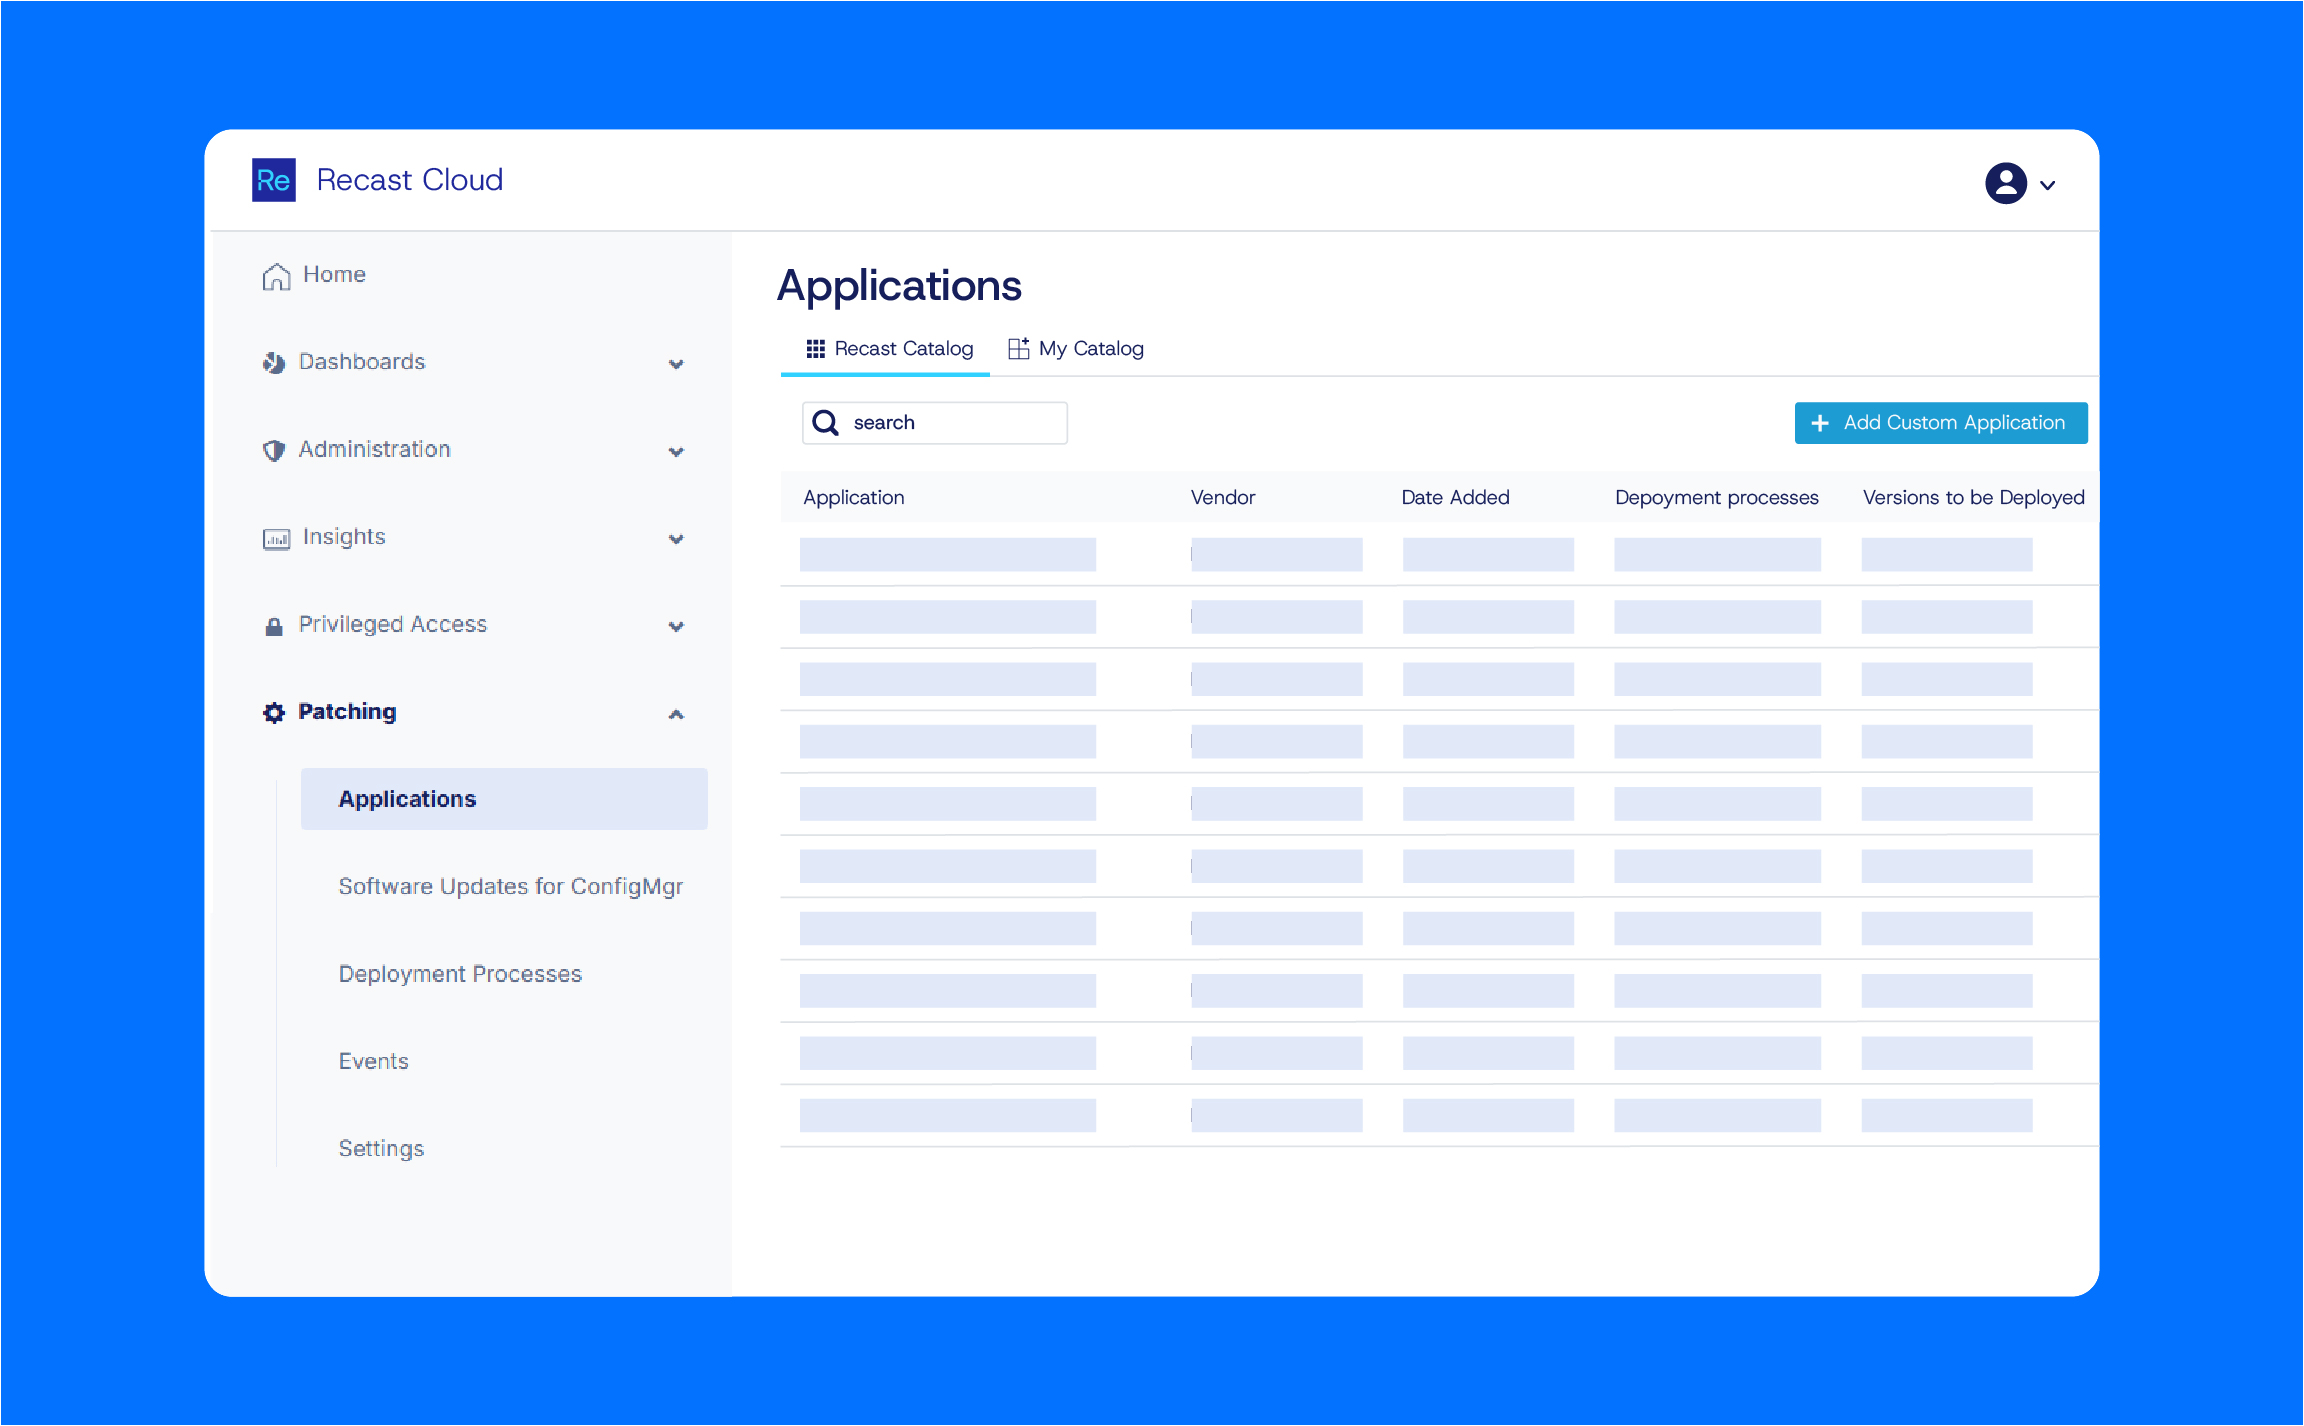
Task: Sort by the Application column header
Action: point(853,498)
